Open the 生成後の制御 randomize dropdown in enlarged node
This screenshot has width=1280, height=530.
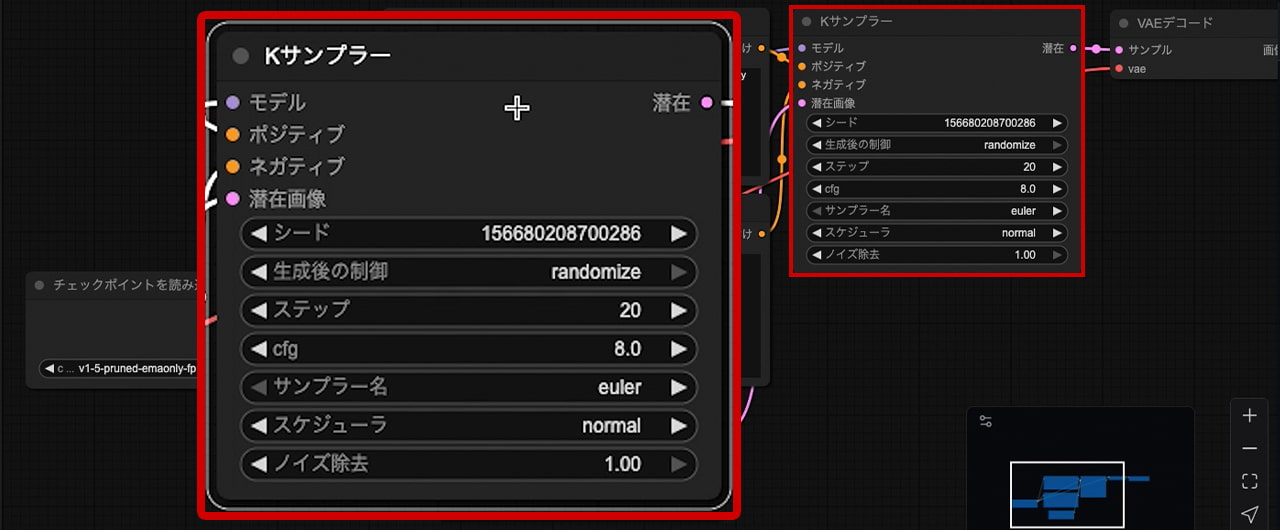coord(468,272)
